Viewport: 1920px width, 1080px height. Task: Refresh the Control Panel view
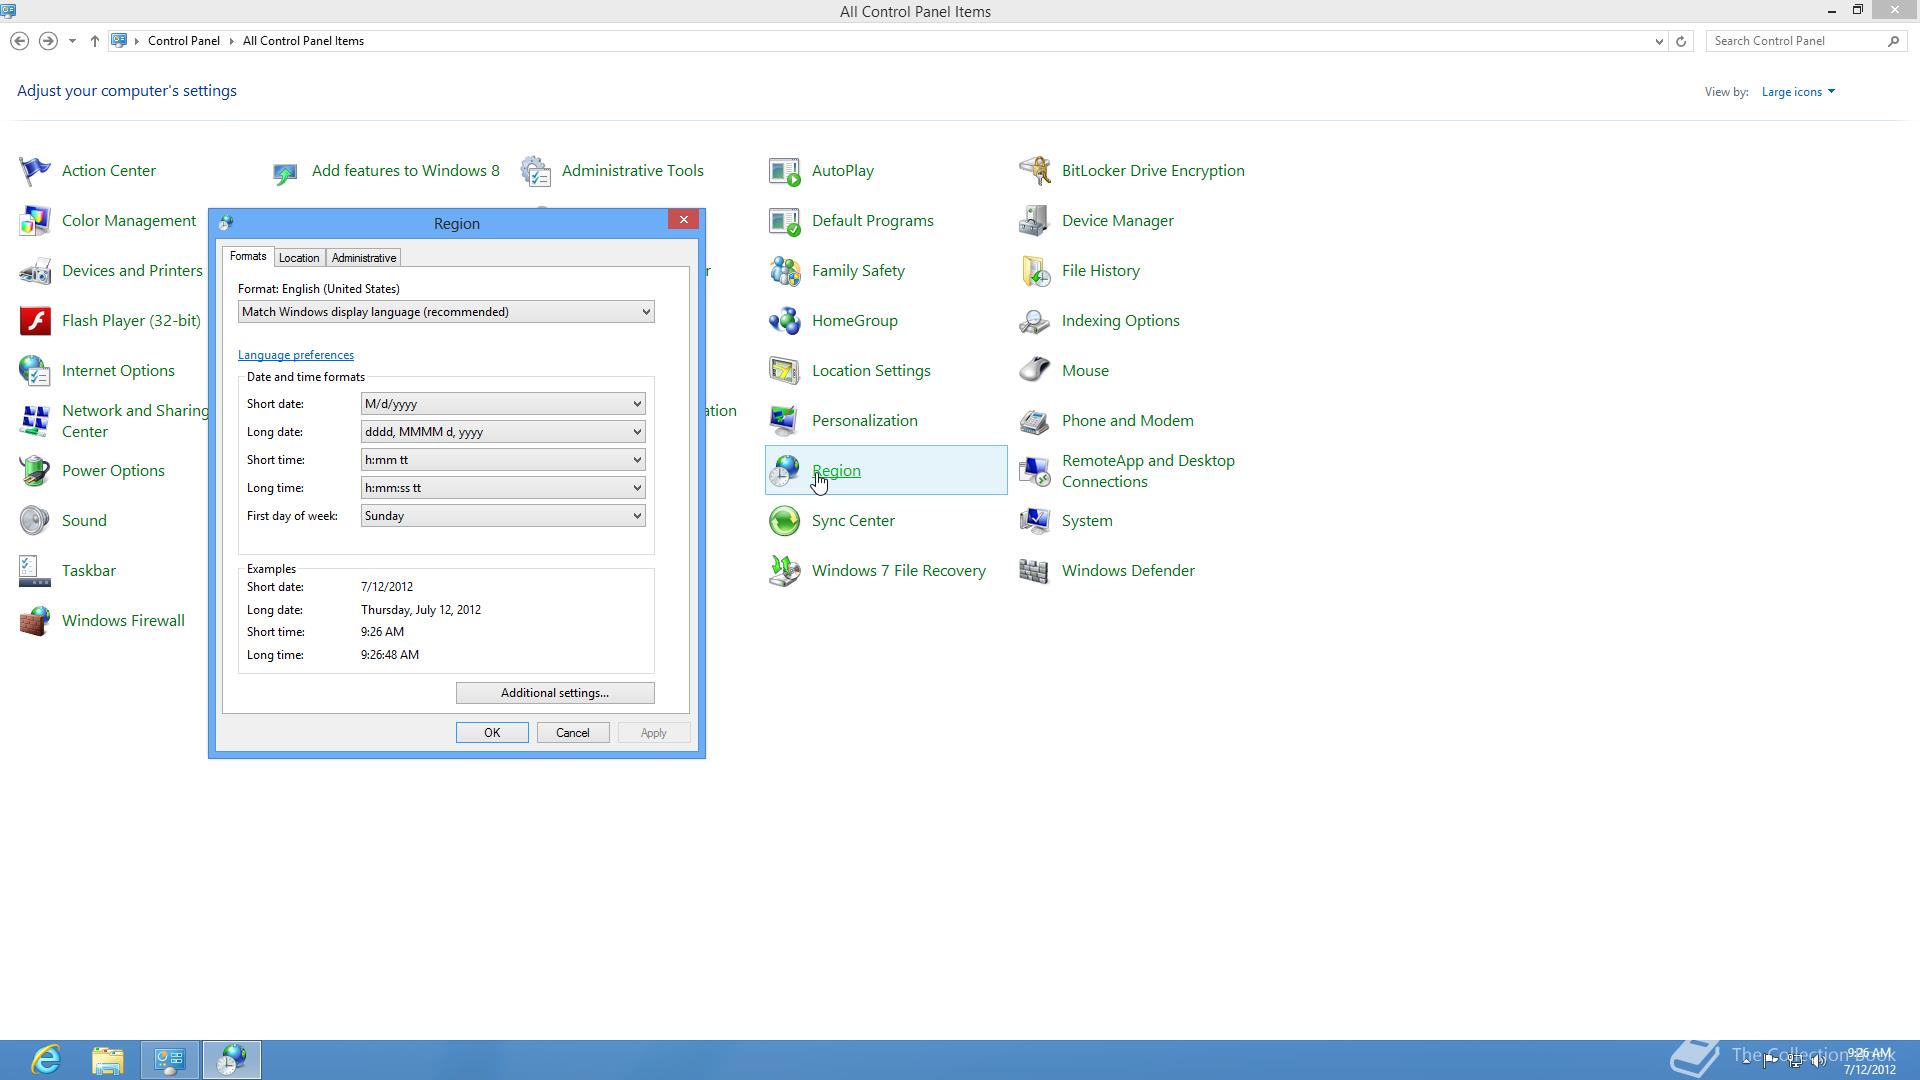tap(1681, 41)
